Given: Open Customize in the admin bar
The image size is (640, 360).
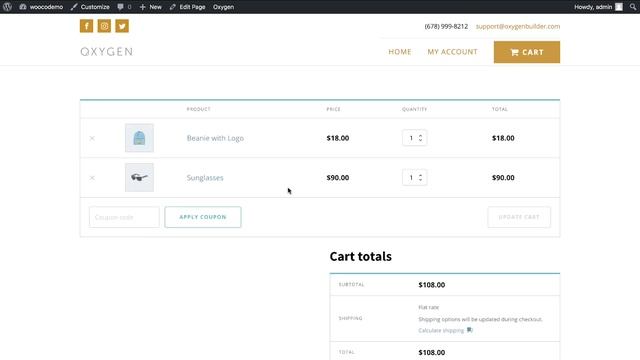Looking at the screenshot, I should pyautogui.click(x=90, y=7).
